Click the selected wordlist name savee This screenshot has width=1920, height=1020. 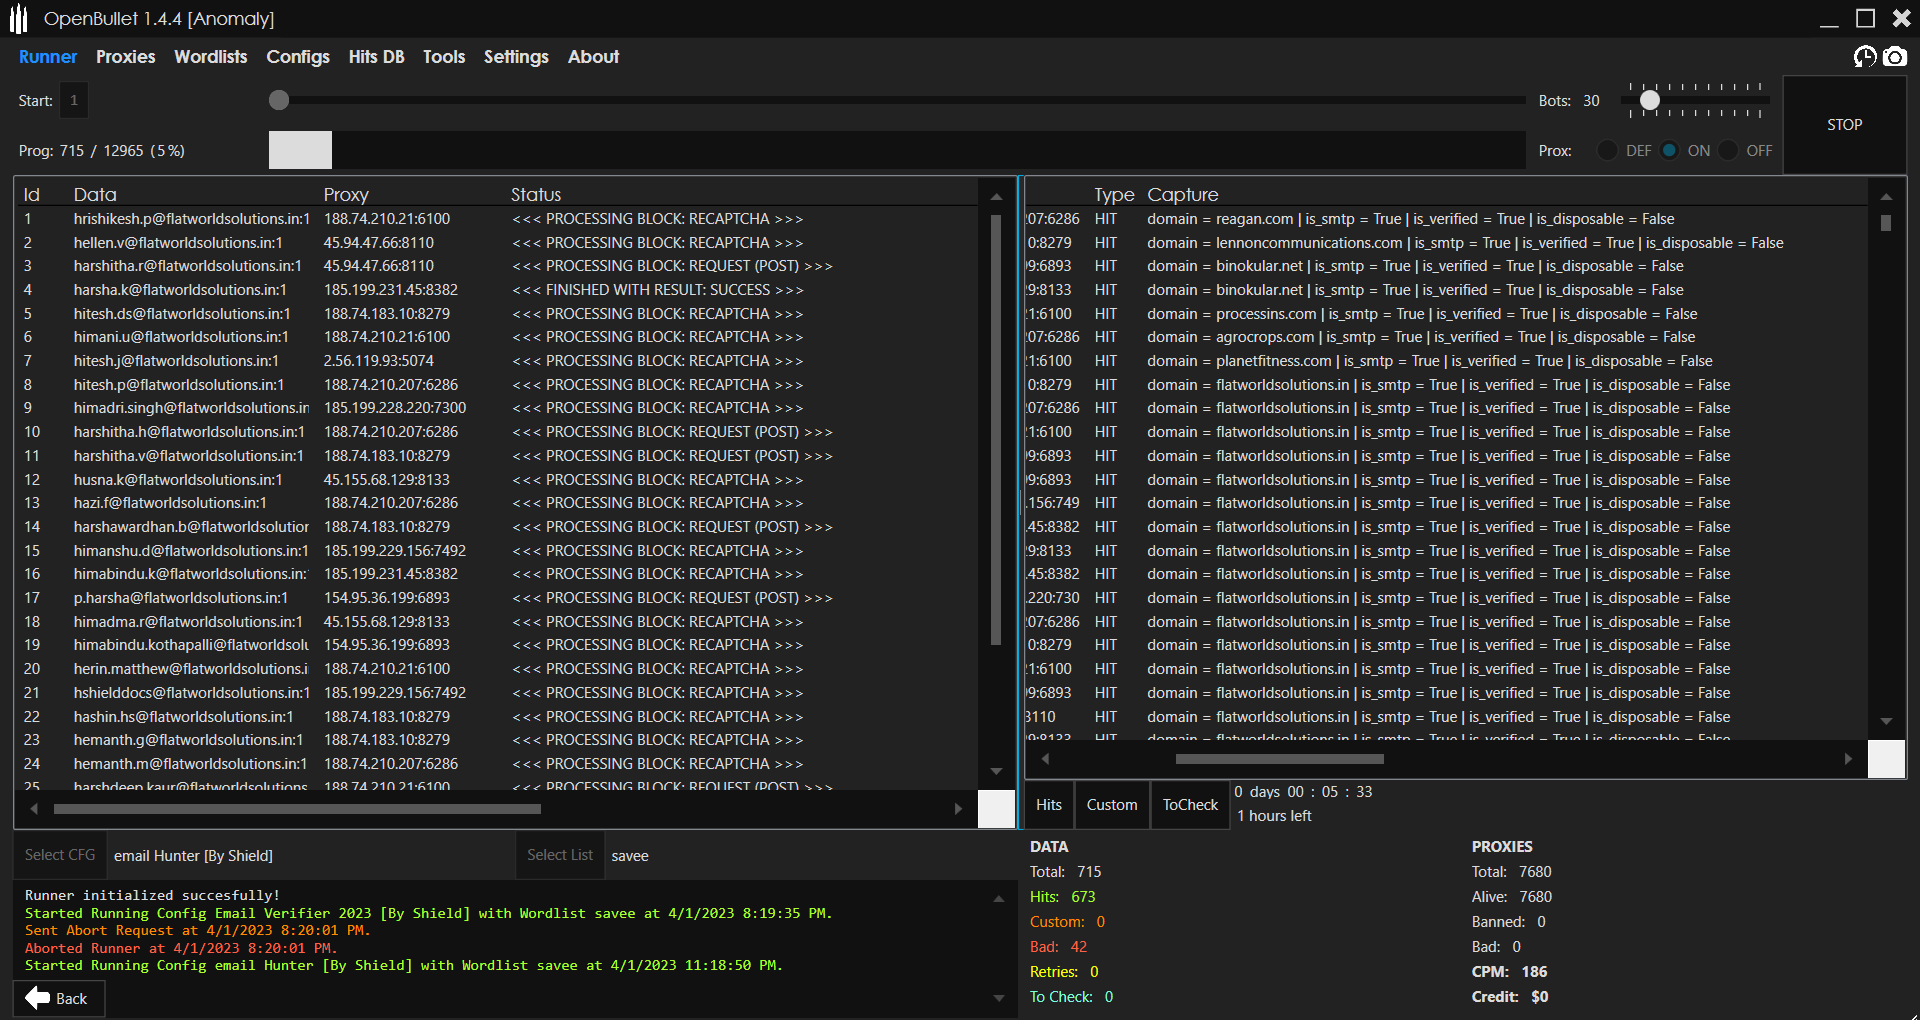(630, 856)
